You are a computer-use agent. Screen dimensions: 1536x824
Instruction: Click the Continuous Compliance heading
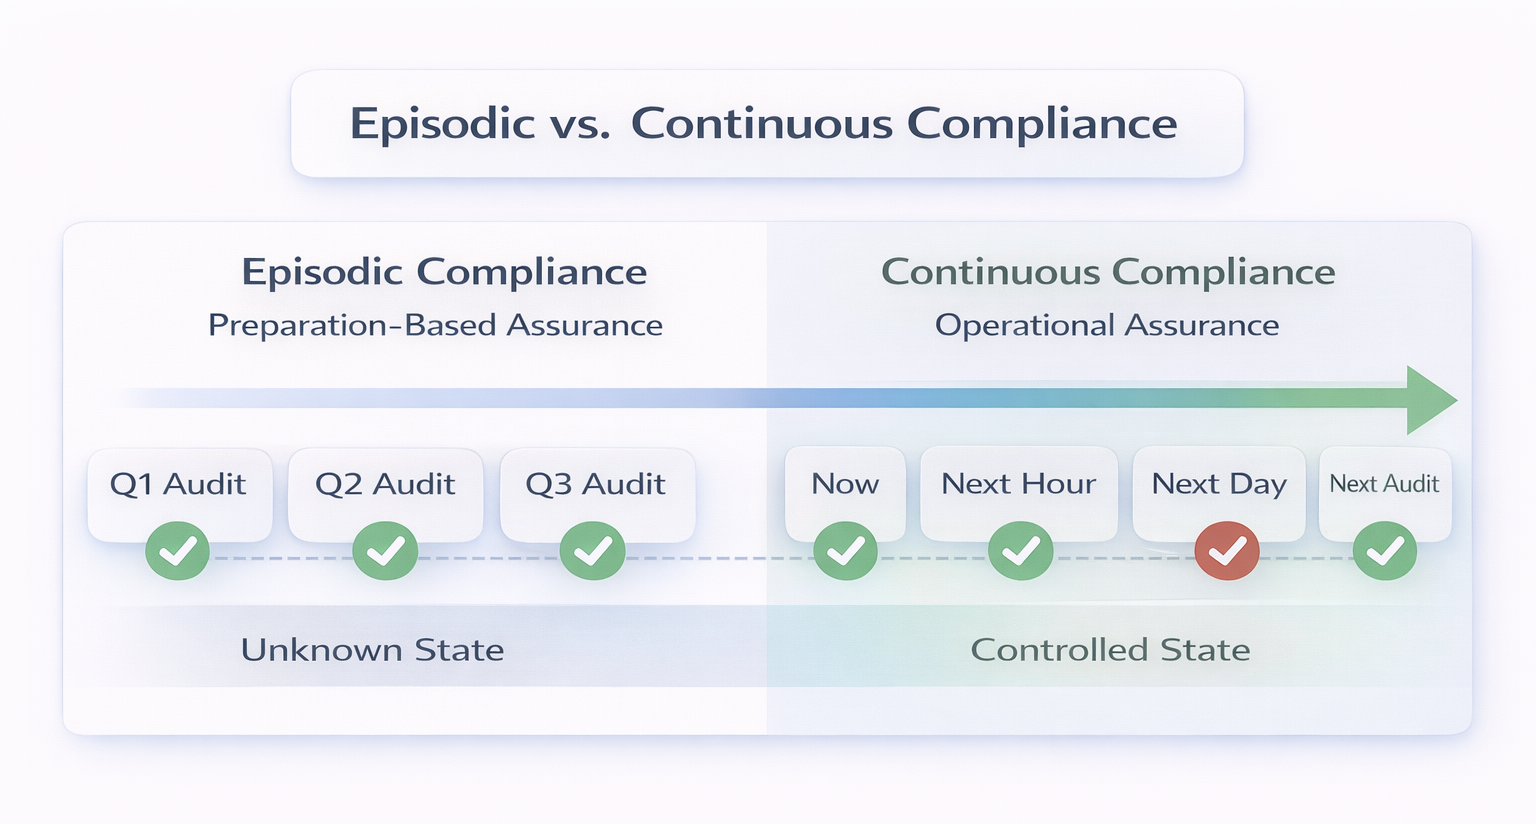(x=1108, y=272)
